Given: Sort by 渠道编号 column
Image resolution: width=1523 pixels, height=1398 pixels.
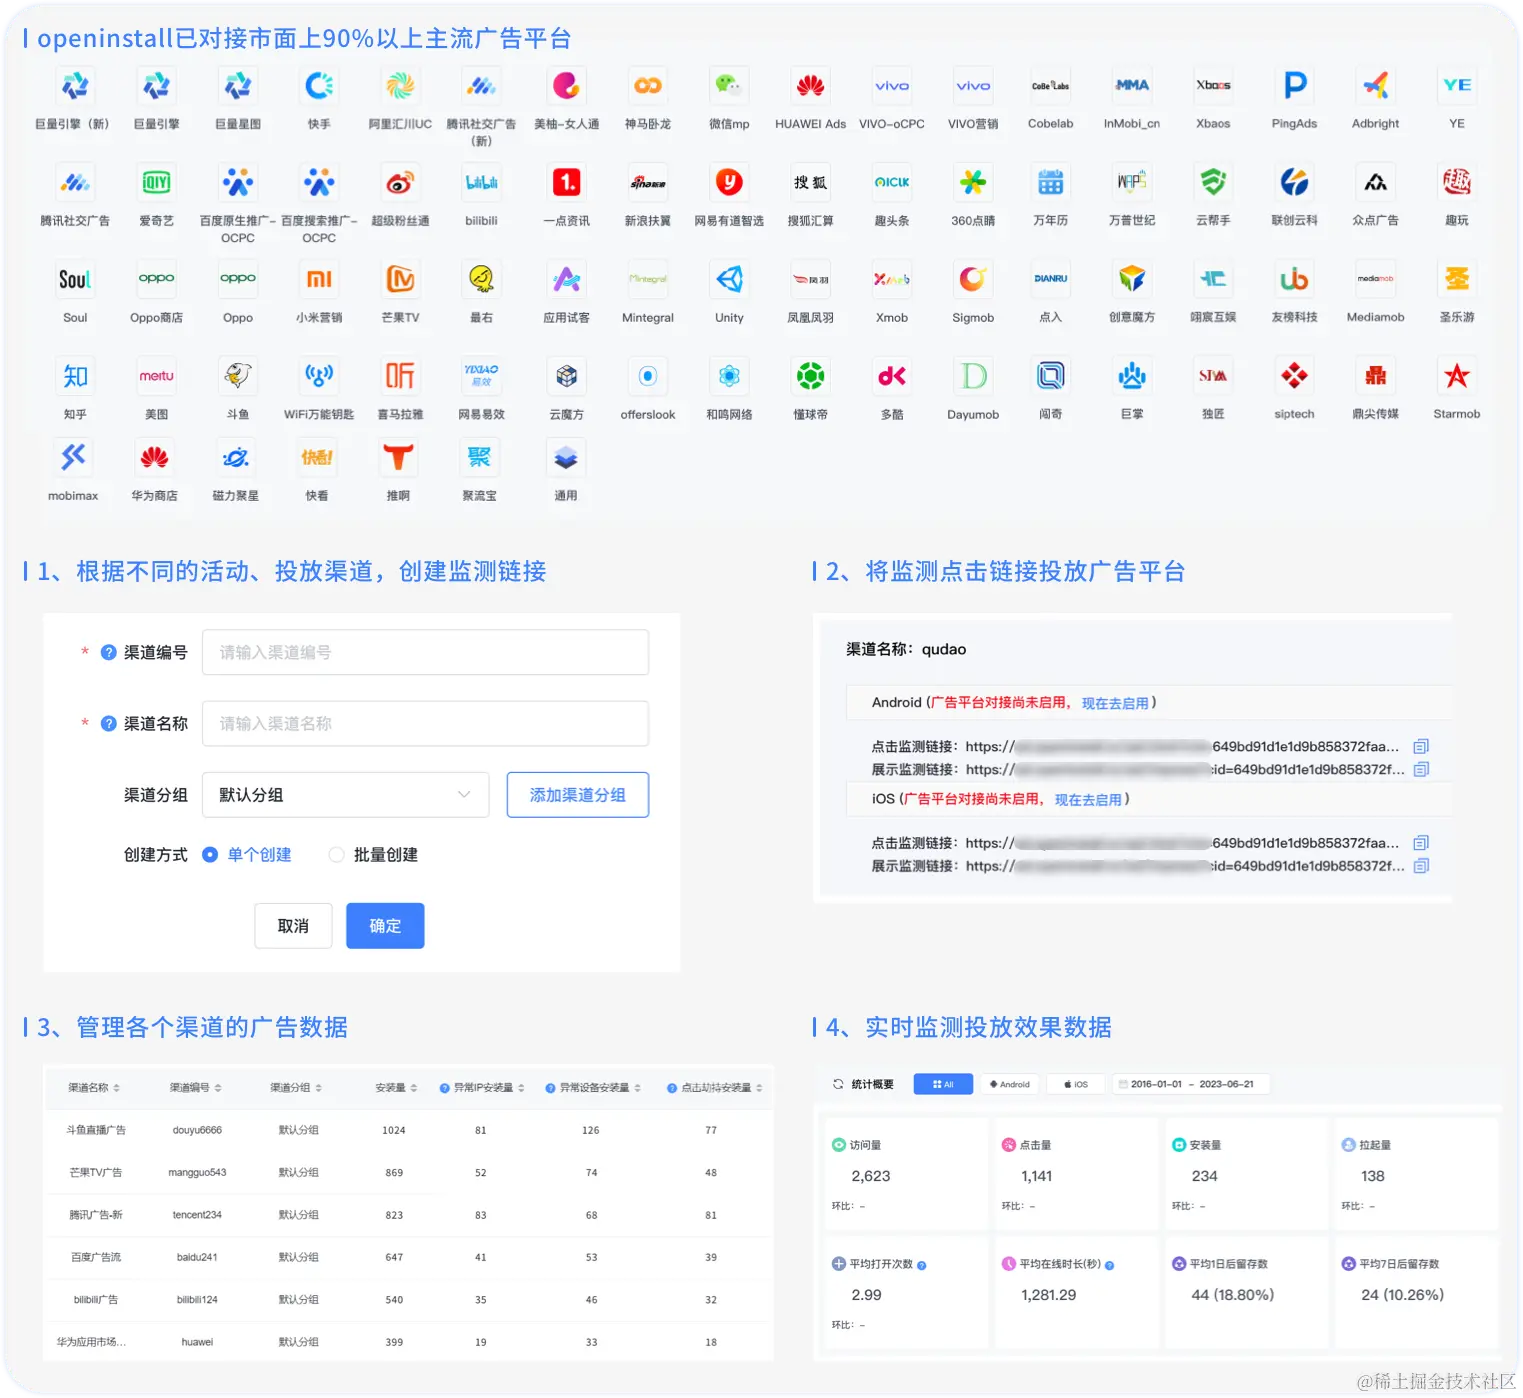Looking at the screenshot, I should coord(218,1088).
